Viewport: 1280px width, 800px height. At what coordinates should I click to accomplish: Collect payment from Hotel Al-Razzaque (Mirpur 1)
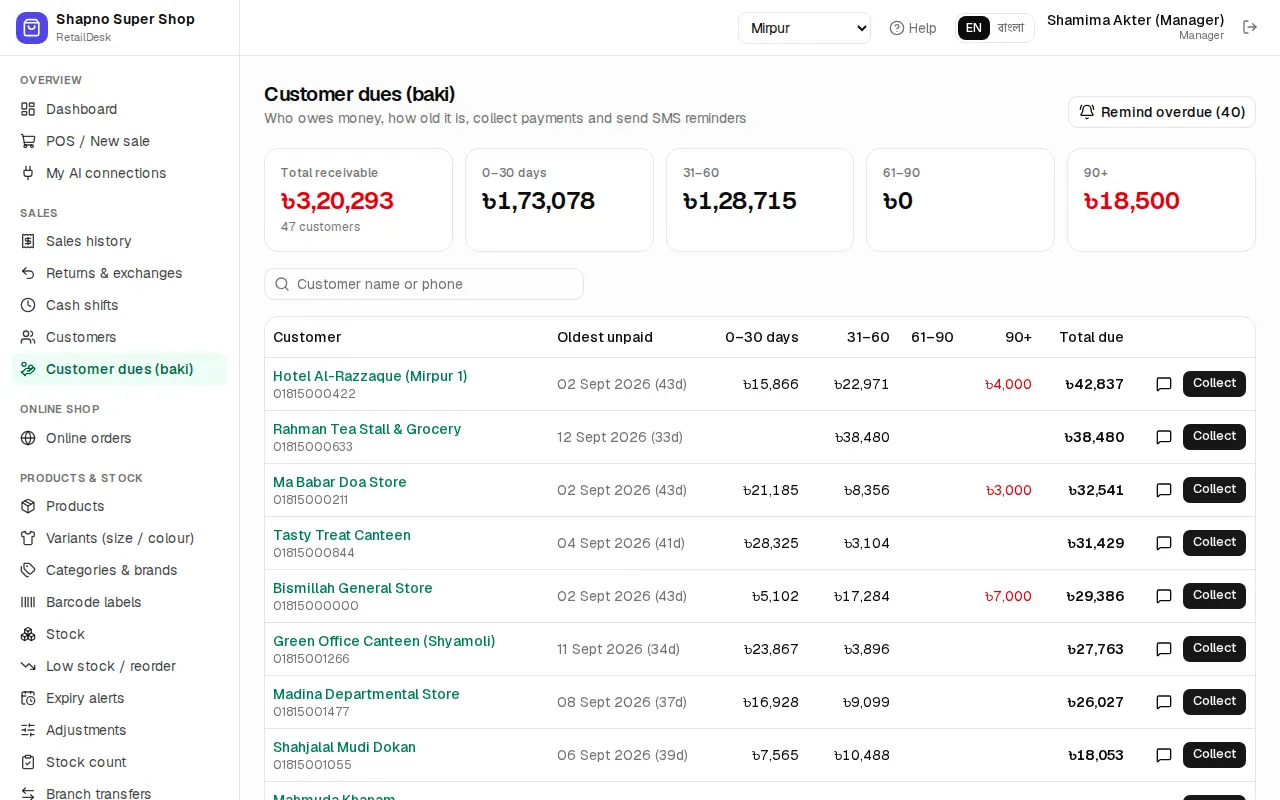[1214, 384]
